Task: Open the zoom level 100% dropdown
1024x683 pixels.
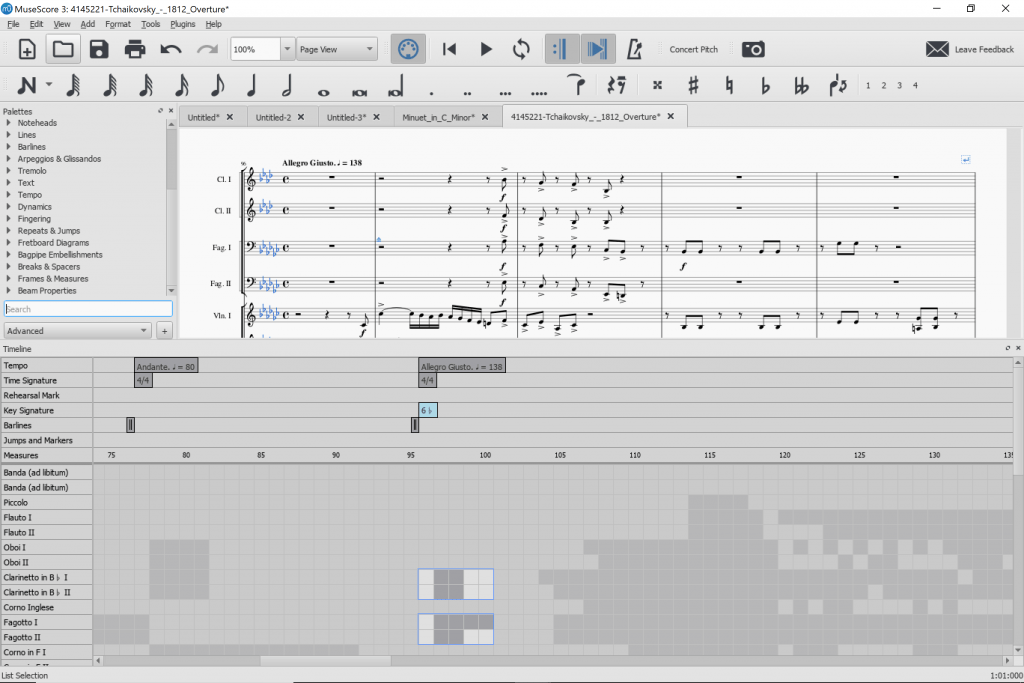Action: click(287, 49)
